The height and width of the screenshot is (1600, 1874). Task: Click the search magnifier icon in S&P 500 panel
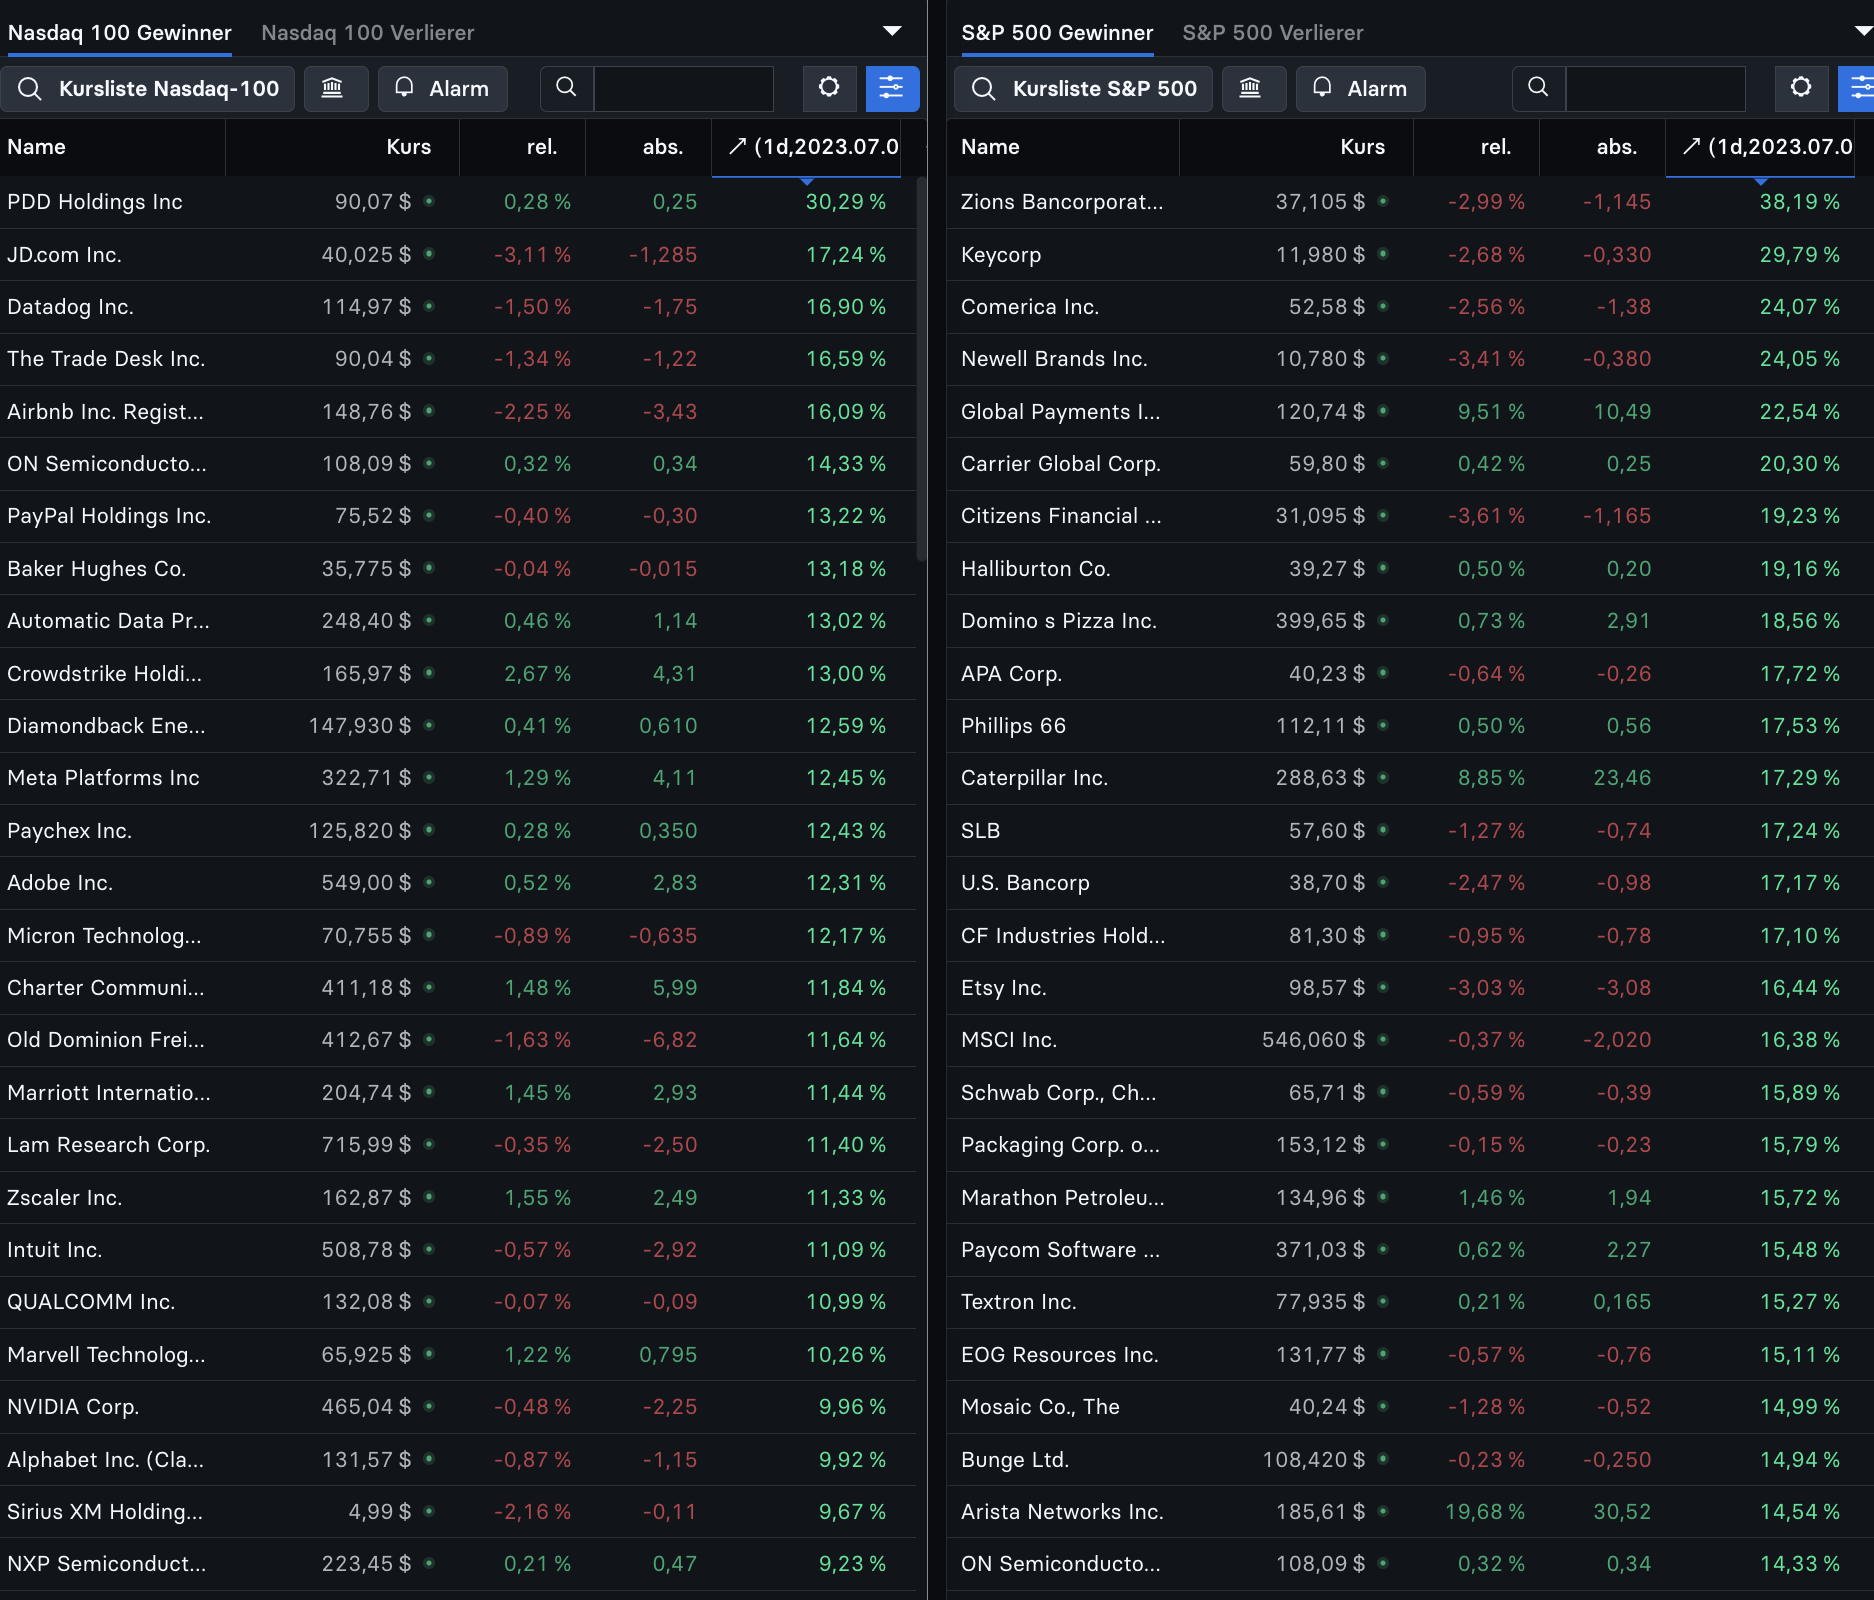[x=1539, y=89]
